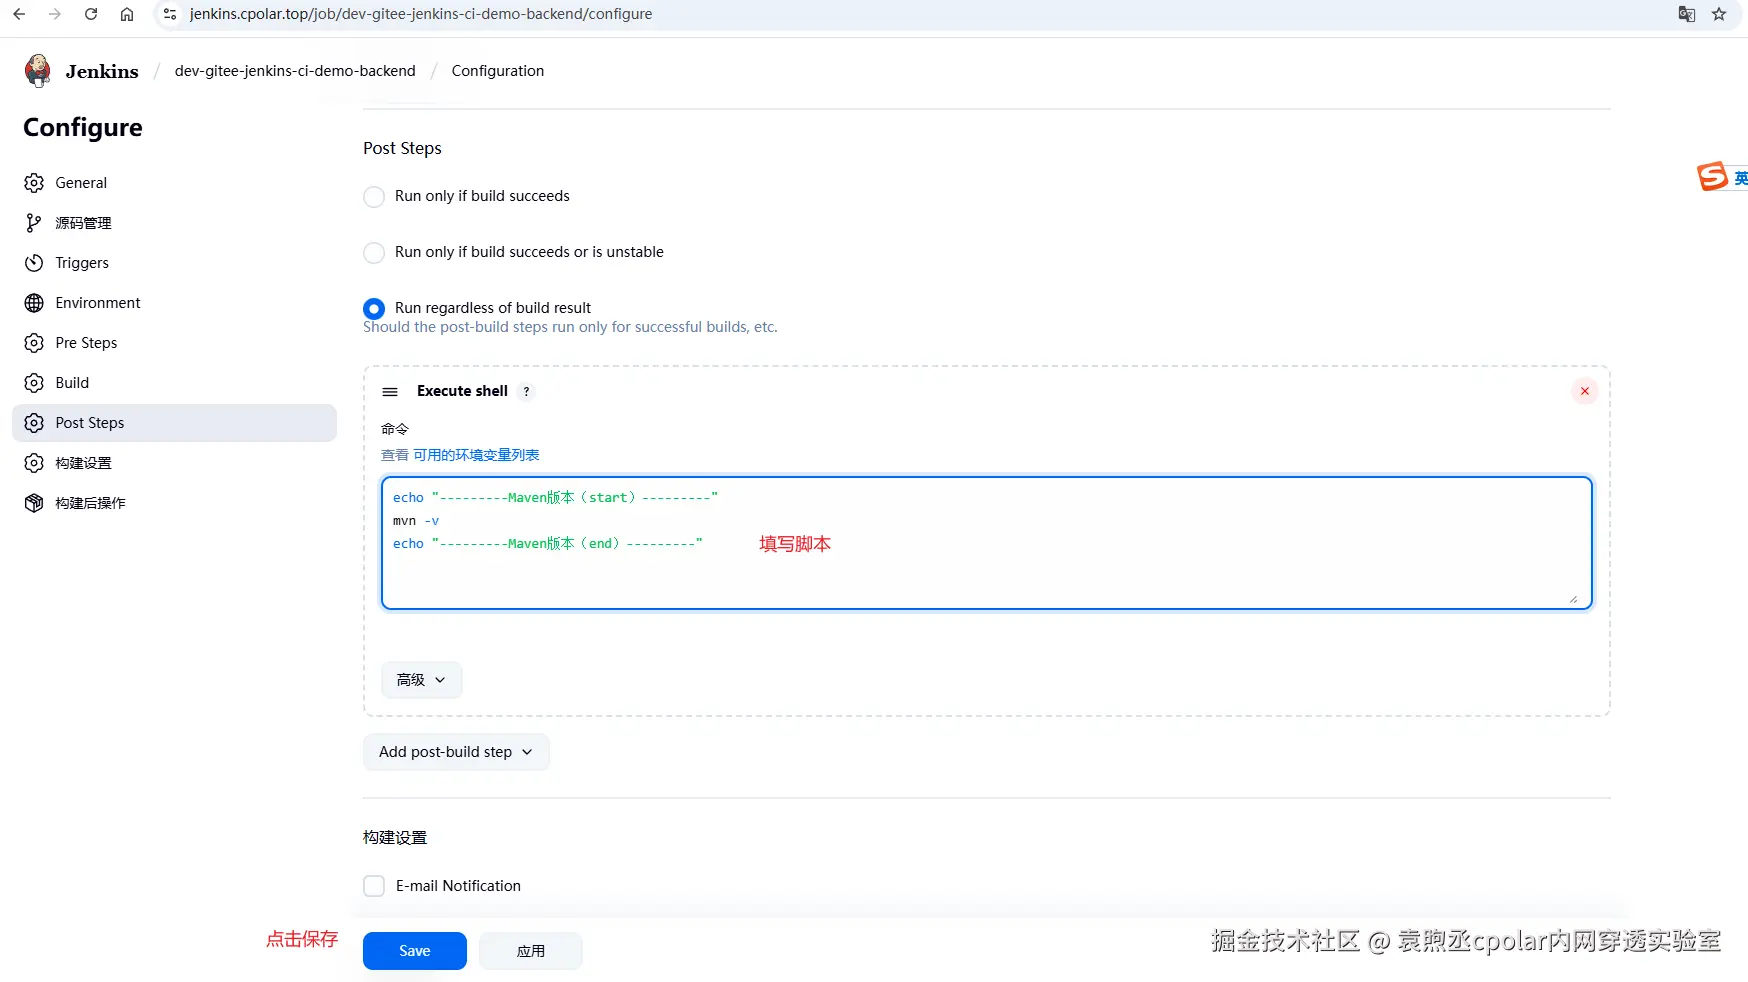
Task: Click the General gear icon in sidebar
Action: [34, 183]
